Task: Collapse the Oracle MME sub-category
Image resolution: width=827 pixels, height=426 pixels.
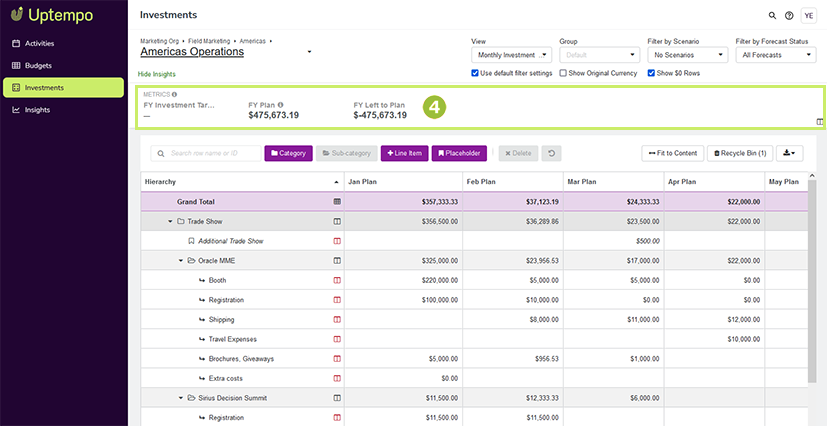Action: point(181,260)
